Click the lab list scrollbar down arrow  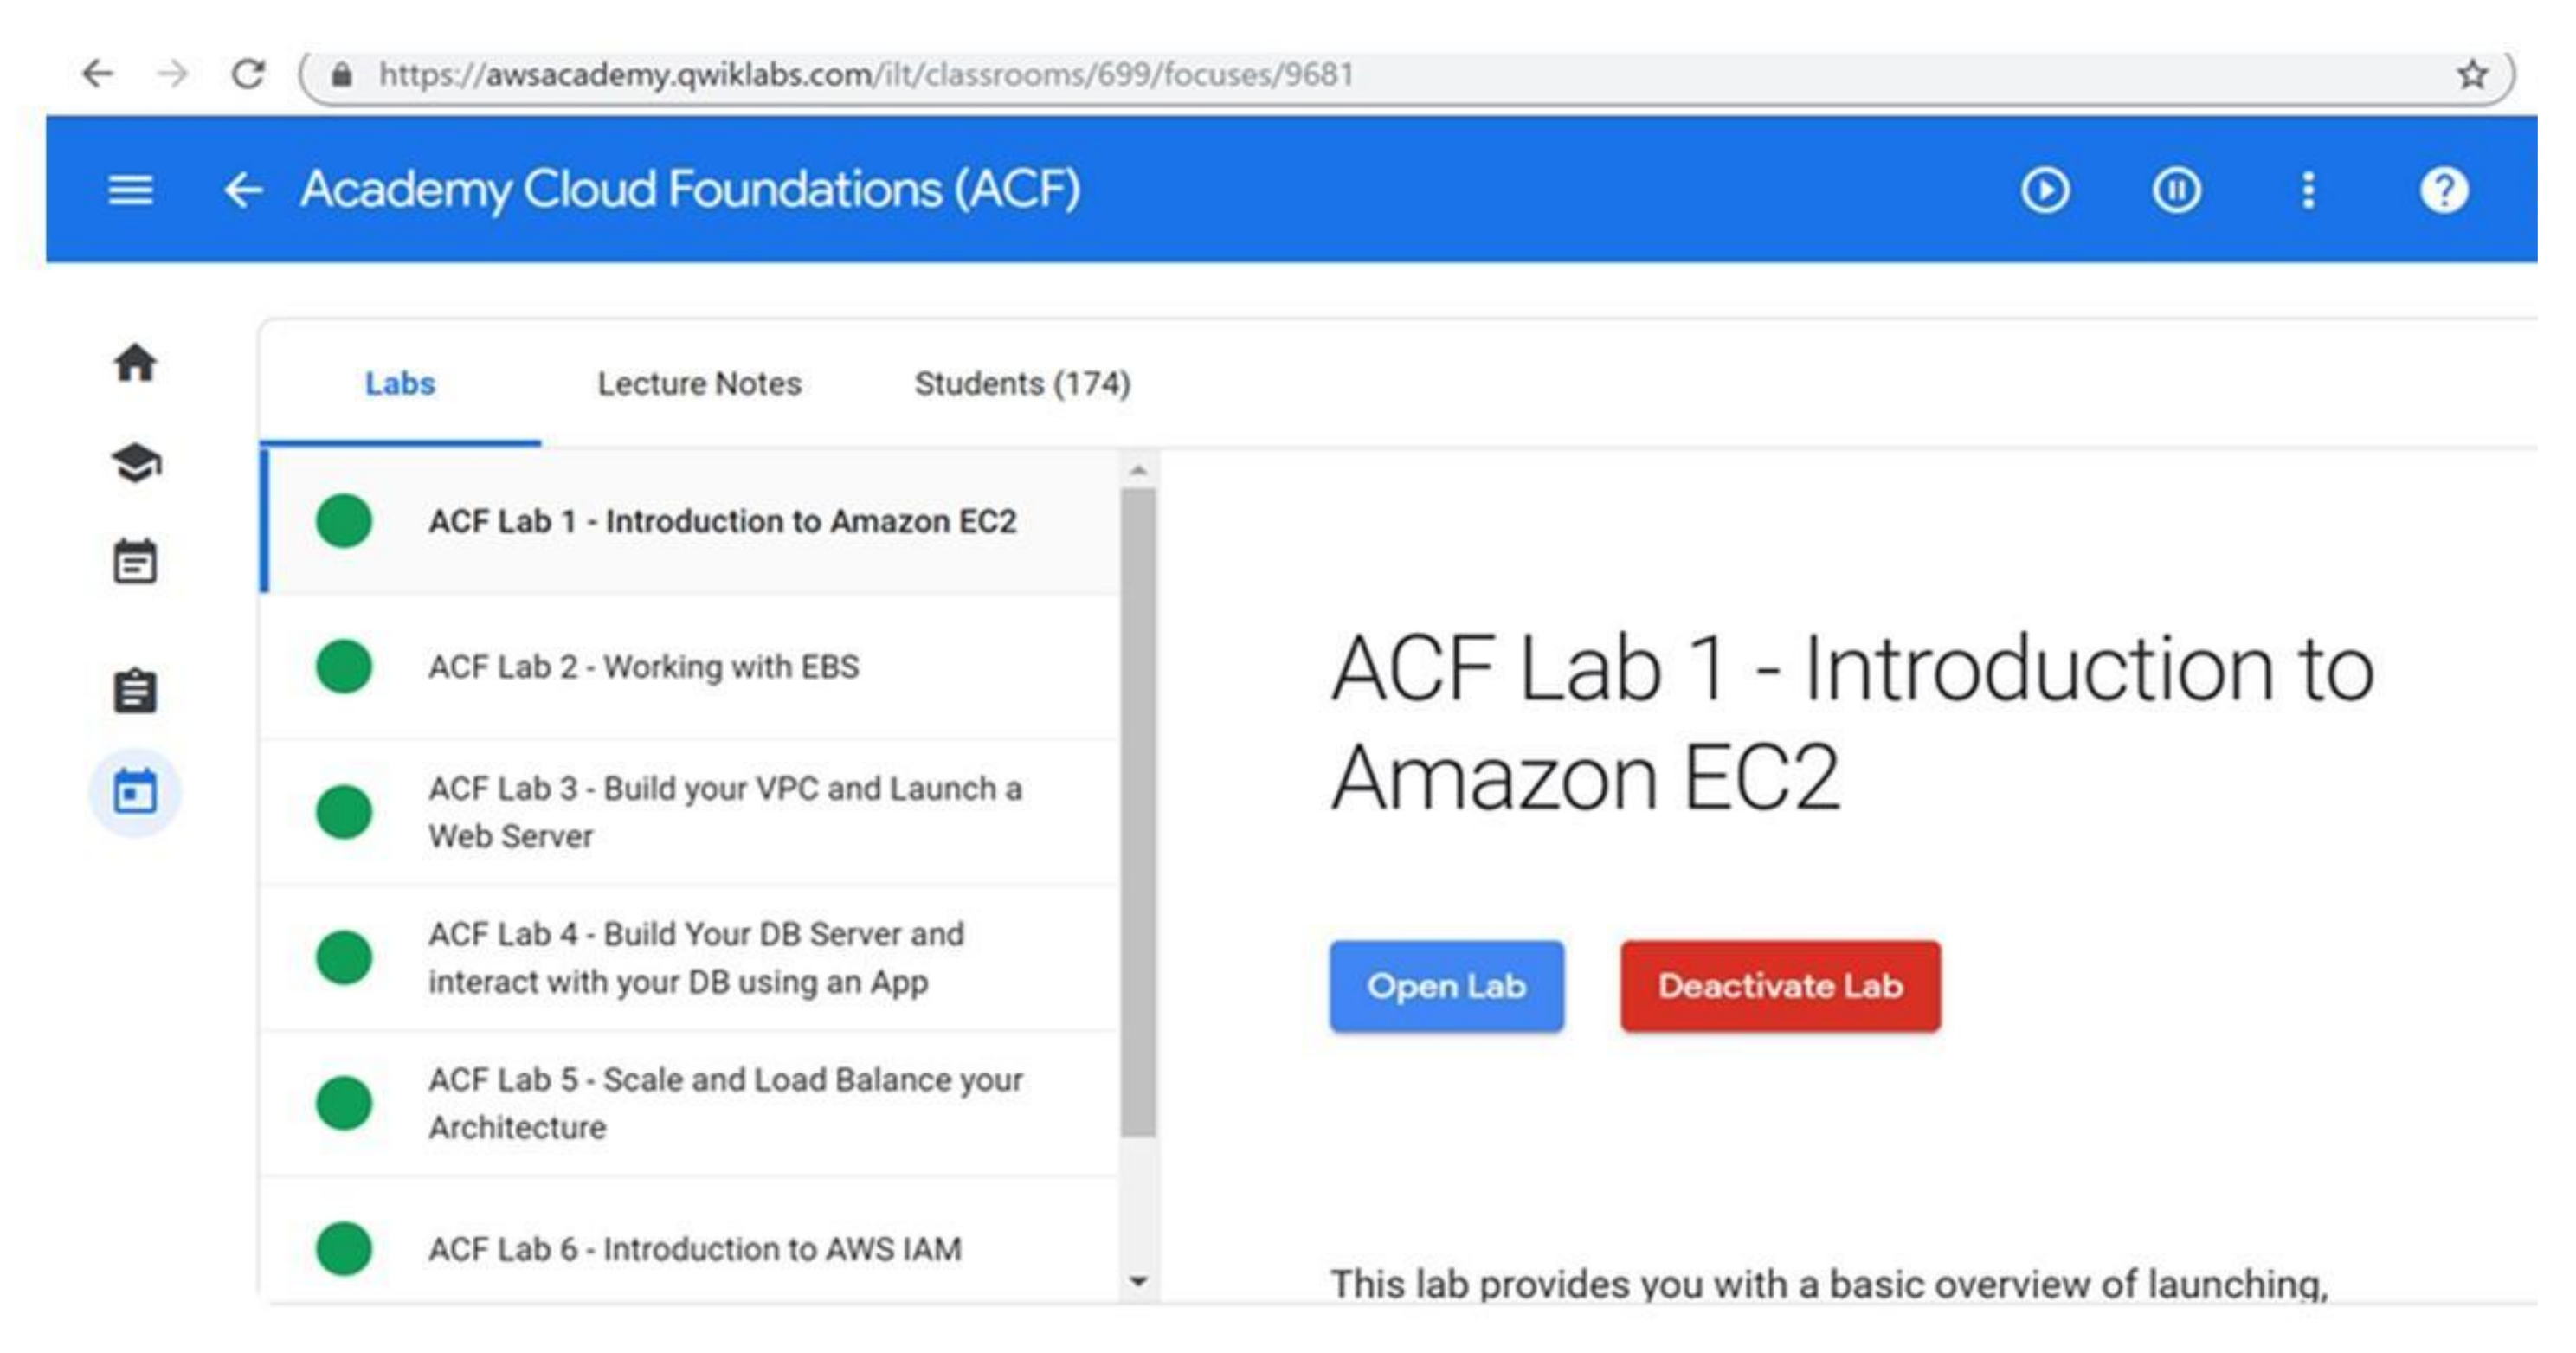point(1138,1281)
